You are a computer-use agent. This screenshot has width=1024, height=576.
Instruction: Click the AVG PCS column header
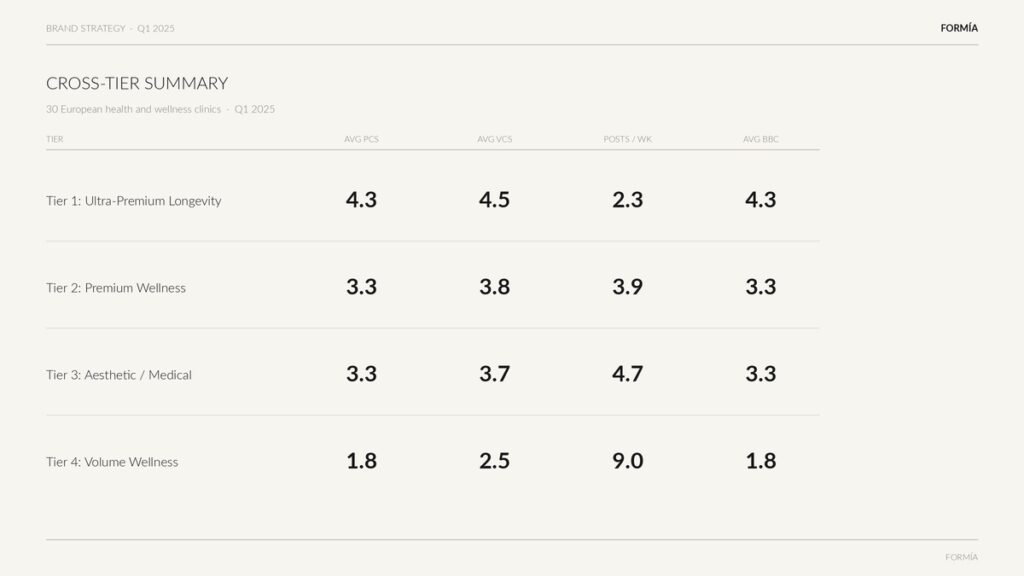click(x=361, y=139)
